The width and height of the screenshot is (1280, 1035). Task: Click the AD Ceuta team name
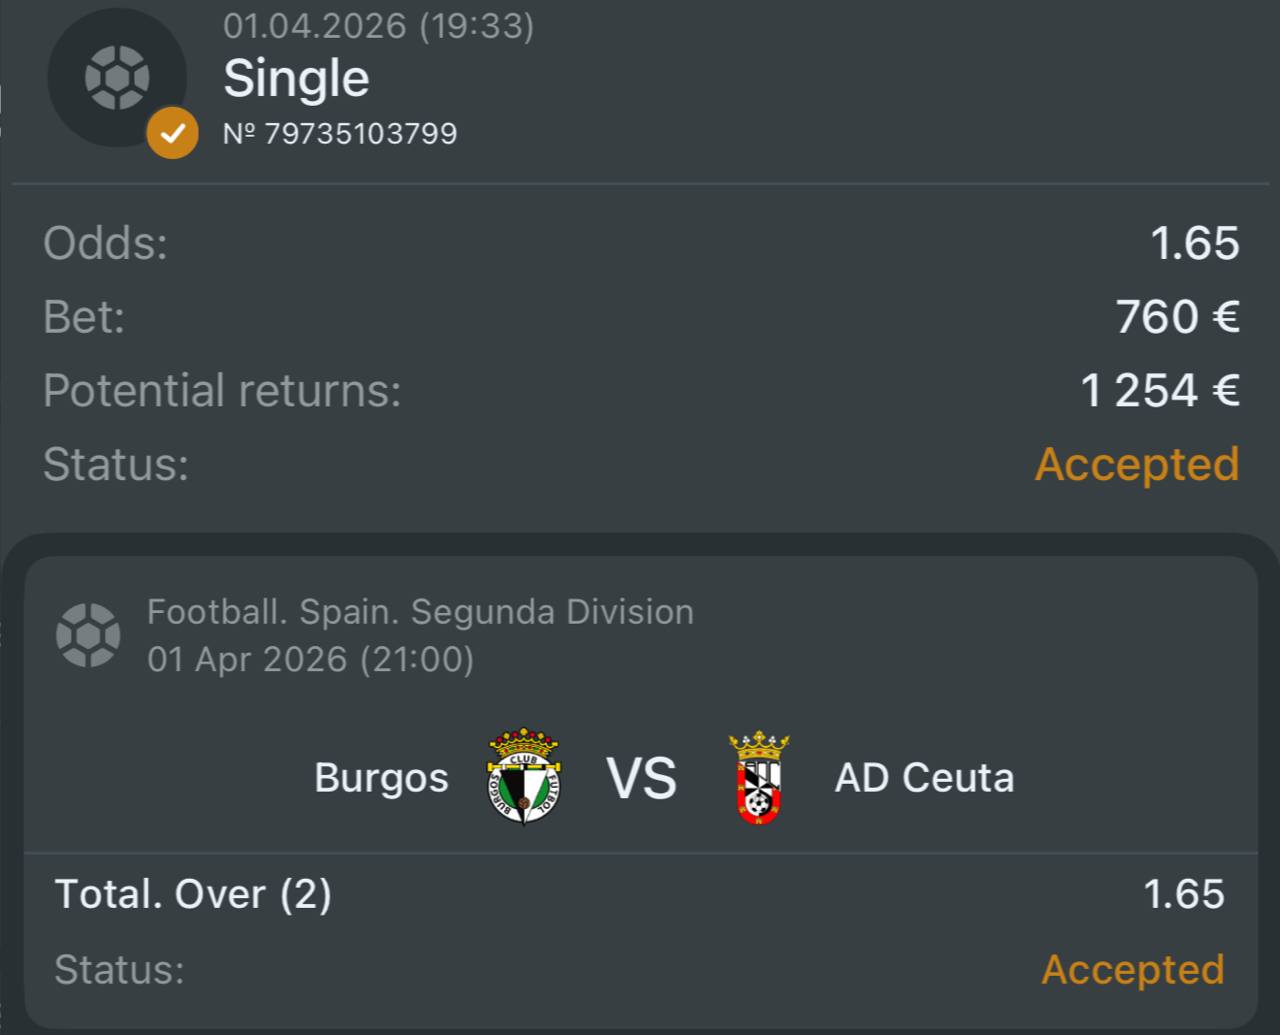pos(924,777)
